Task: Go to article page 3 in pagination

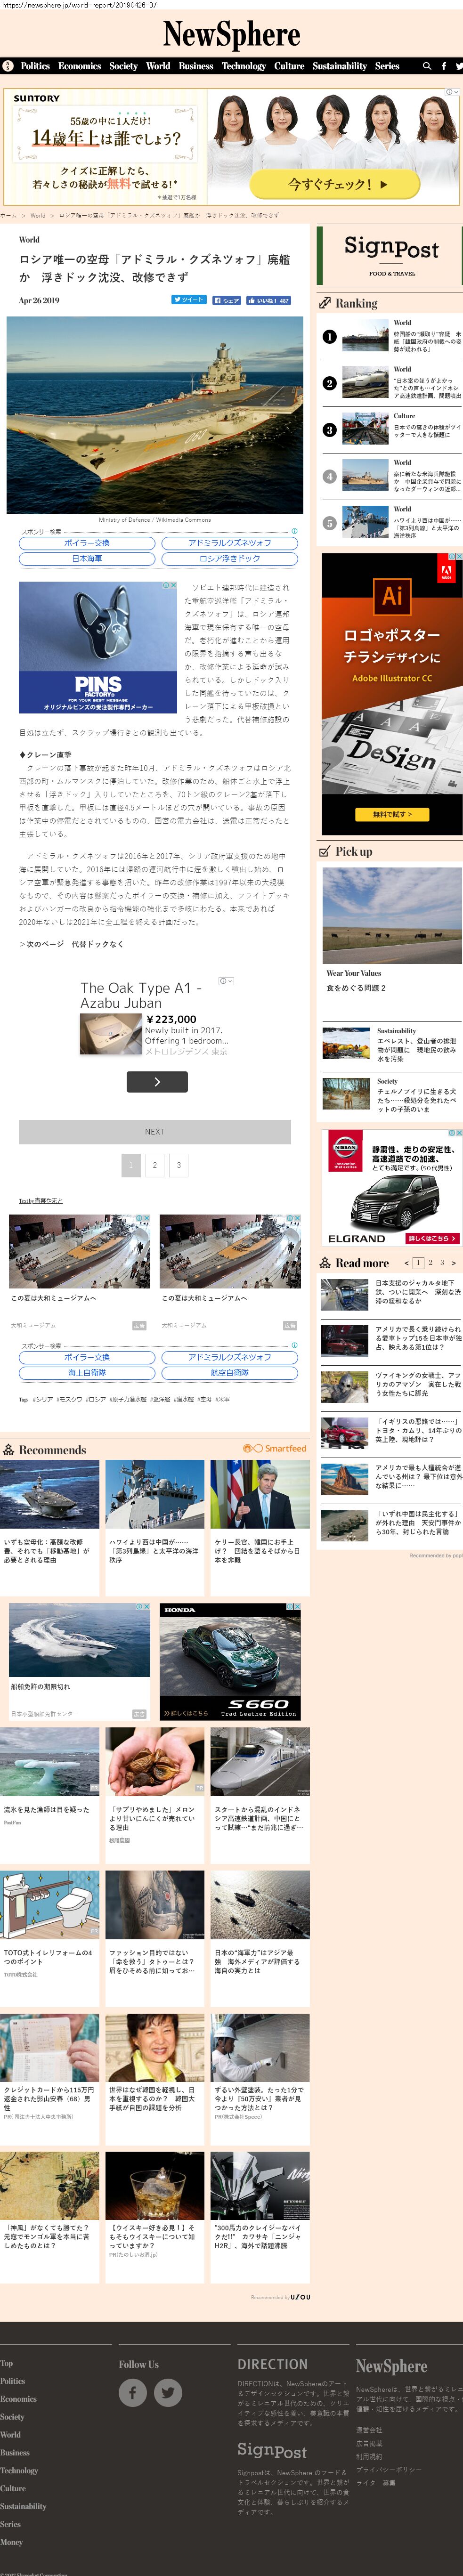Action: [x=179, y=1165]
